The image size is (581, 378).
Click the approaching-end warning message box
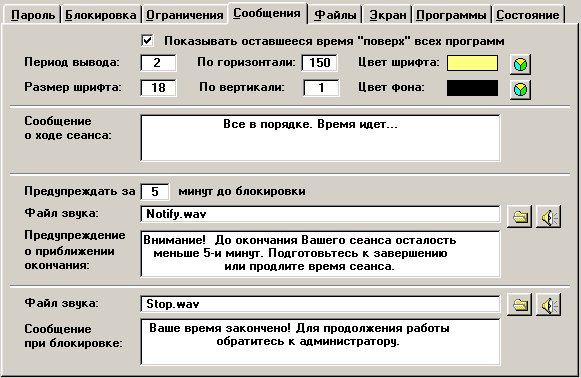click(x=320, y=254)
